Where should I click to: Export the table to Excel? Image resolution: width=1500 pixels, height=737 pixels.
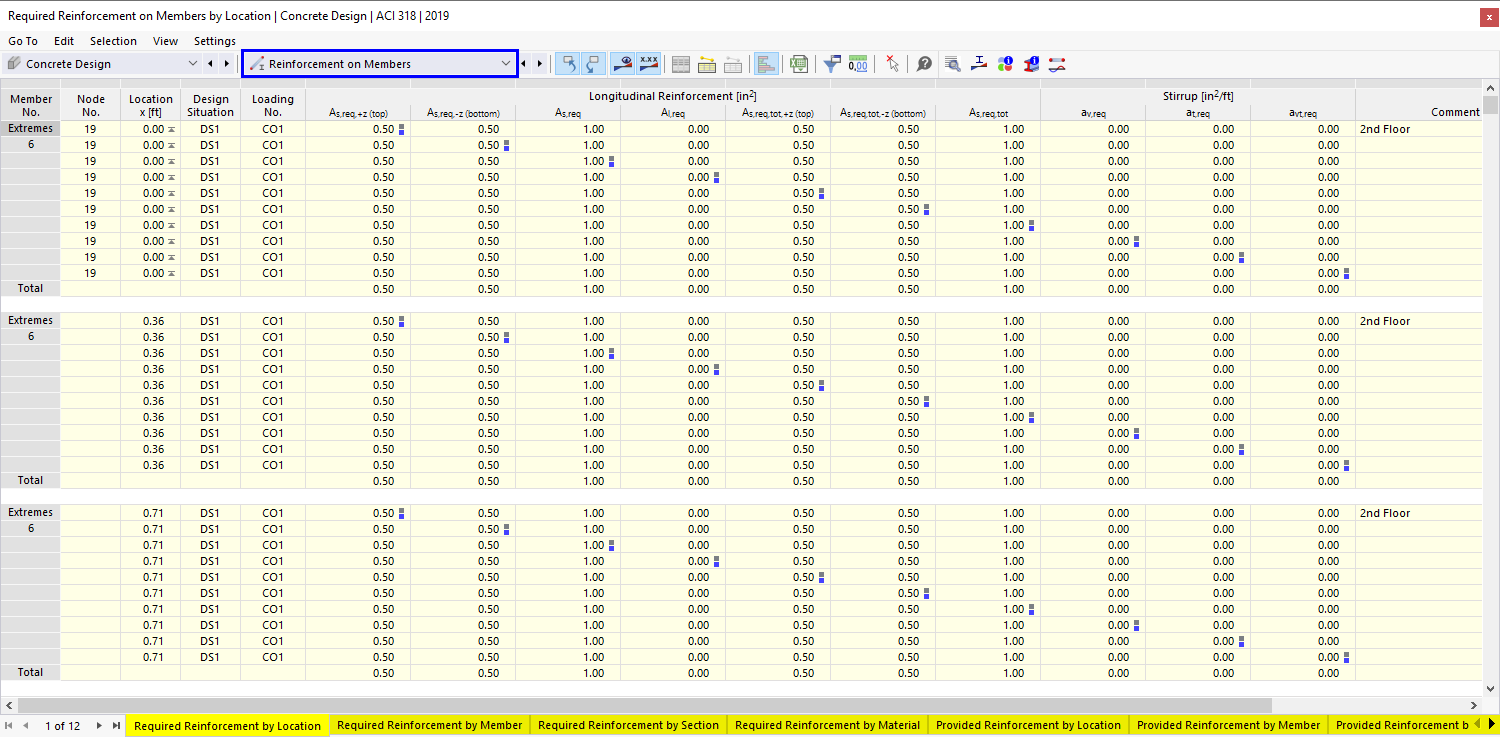(x=798, y=63)
